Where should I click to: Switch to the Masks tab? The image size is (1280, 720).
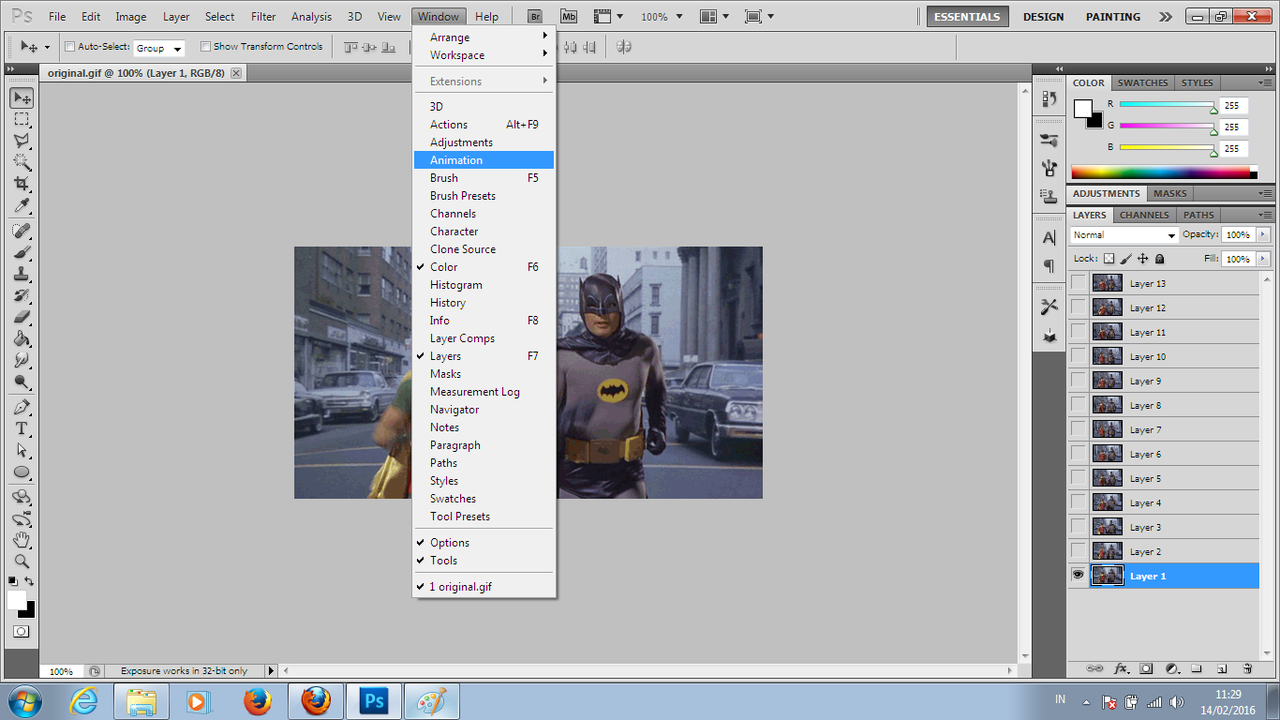click(x=1170, y=194)
